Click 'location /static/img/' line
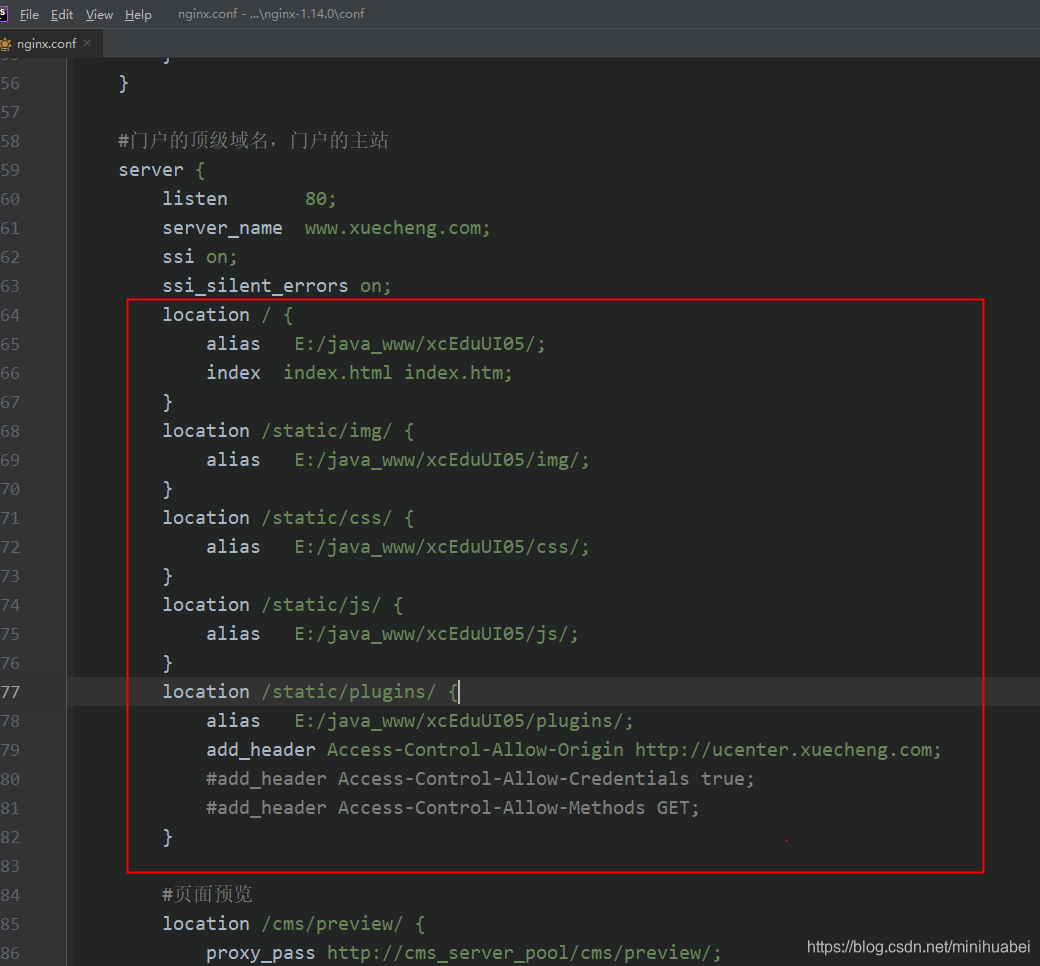The width and height of the screenshot is (1040, 966). click(x=289, y=431)
